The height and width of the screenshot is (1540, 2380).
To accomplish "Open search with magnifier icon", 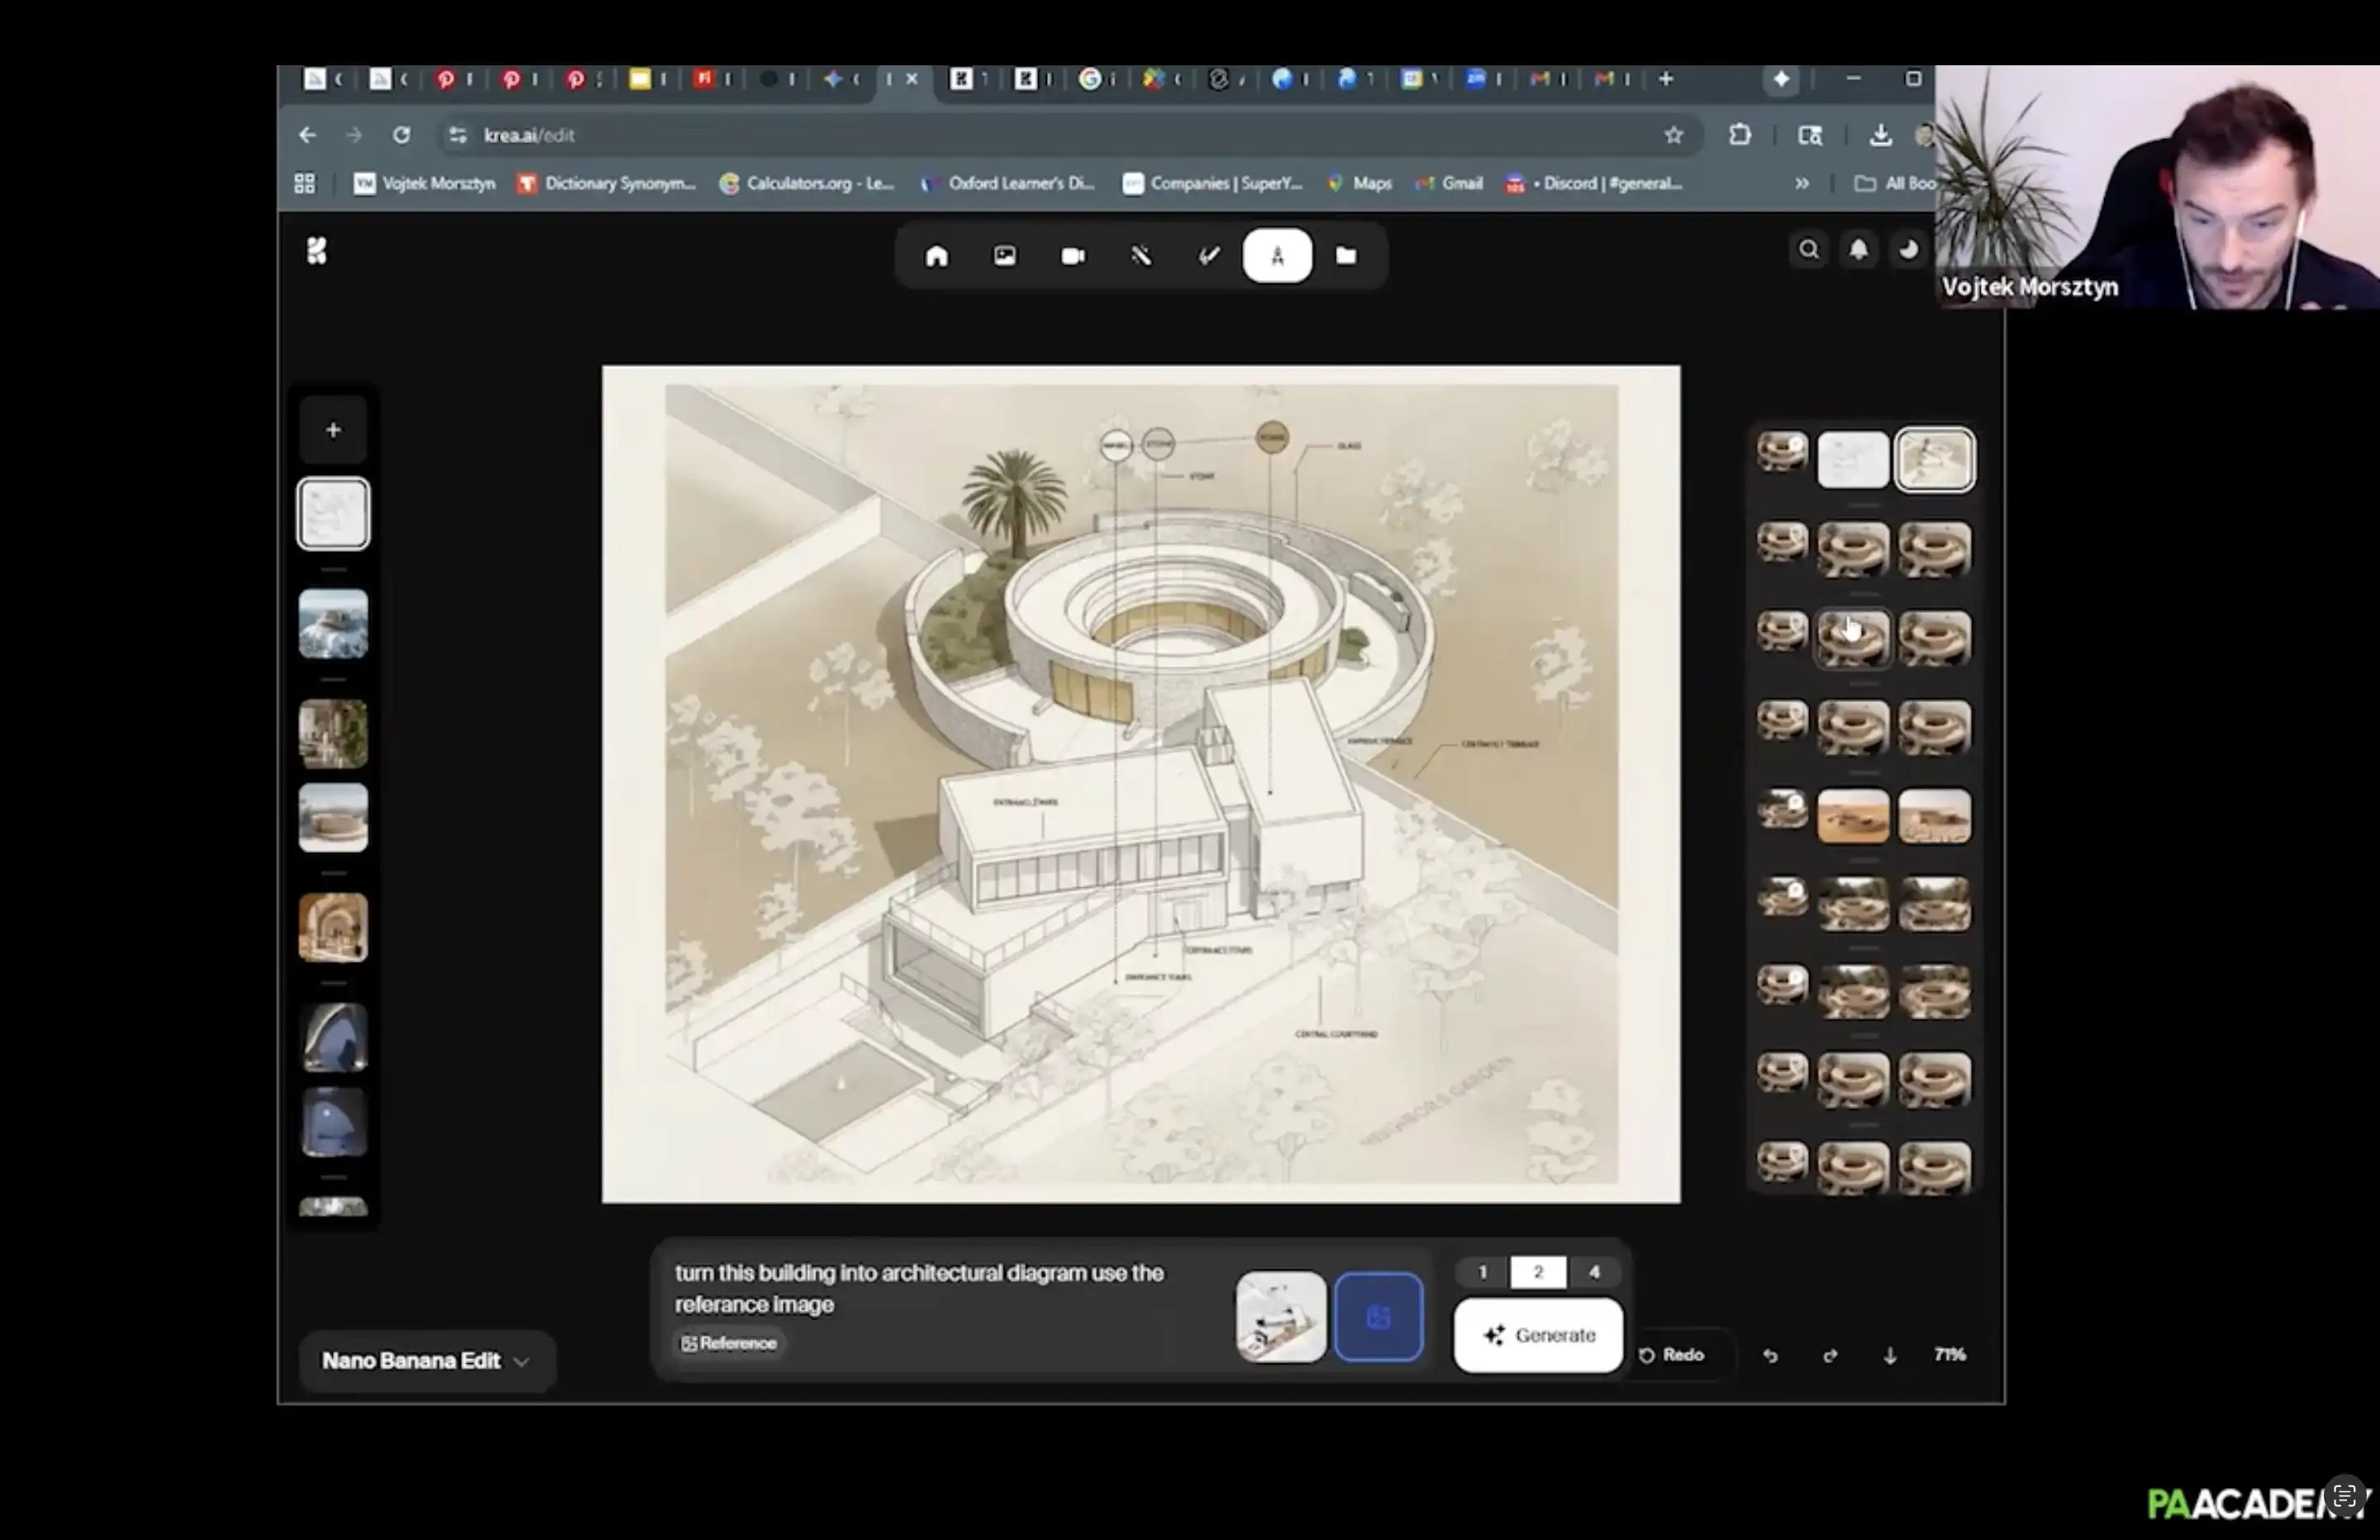I will pyautogui.click(x=1808, y=250).
